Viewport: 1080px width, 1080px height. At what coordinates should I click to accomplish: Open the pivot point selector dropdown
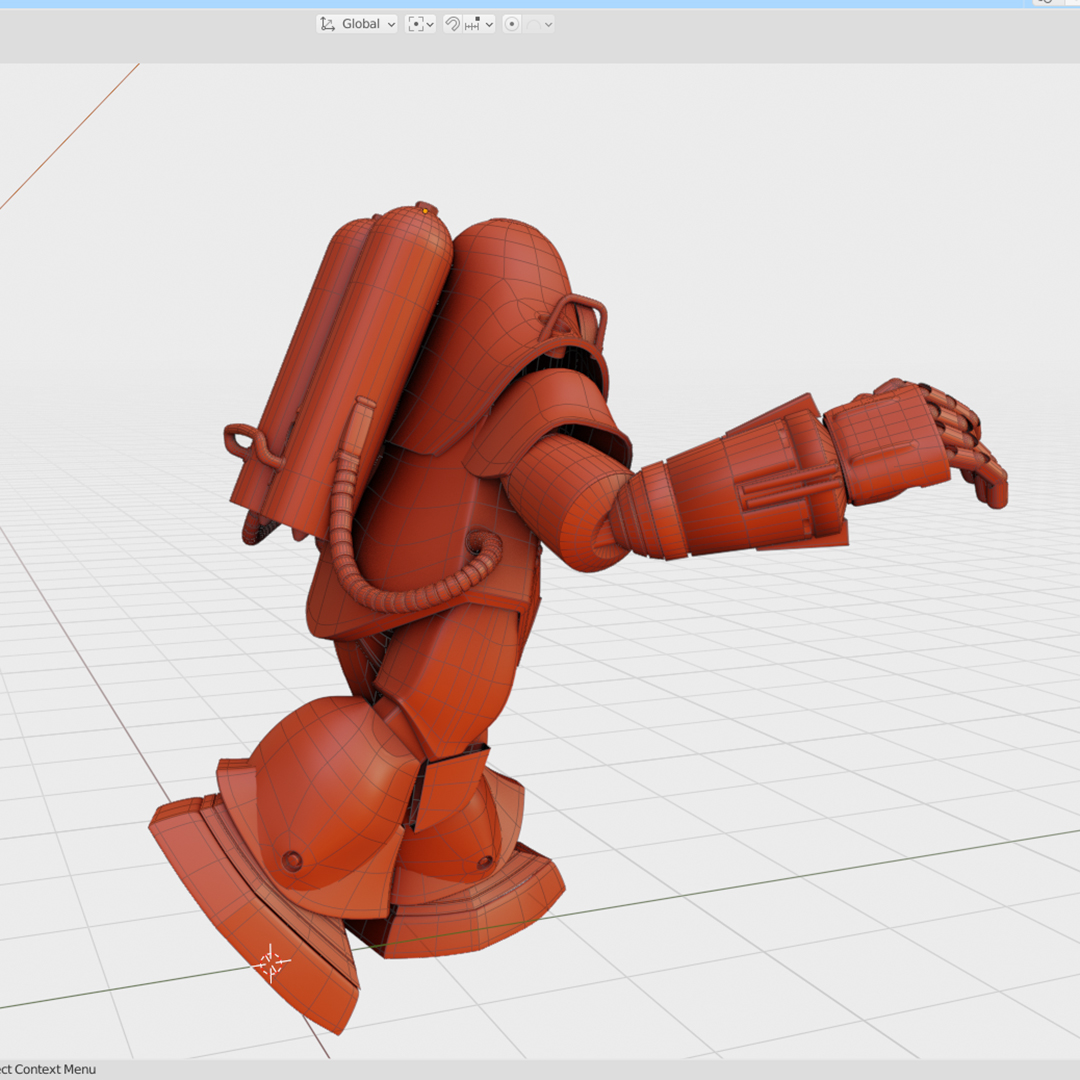(x=420, y=24)
